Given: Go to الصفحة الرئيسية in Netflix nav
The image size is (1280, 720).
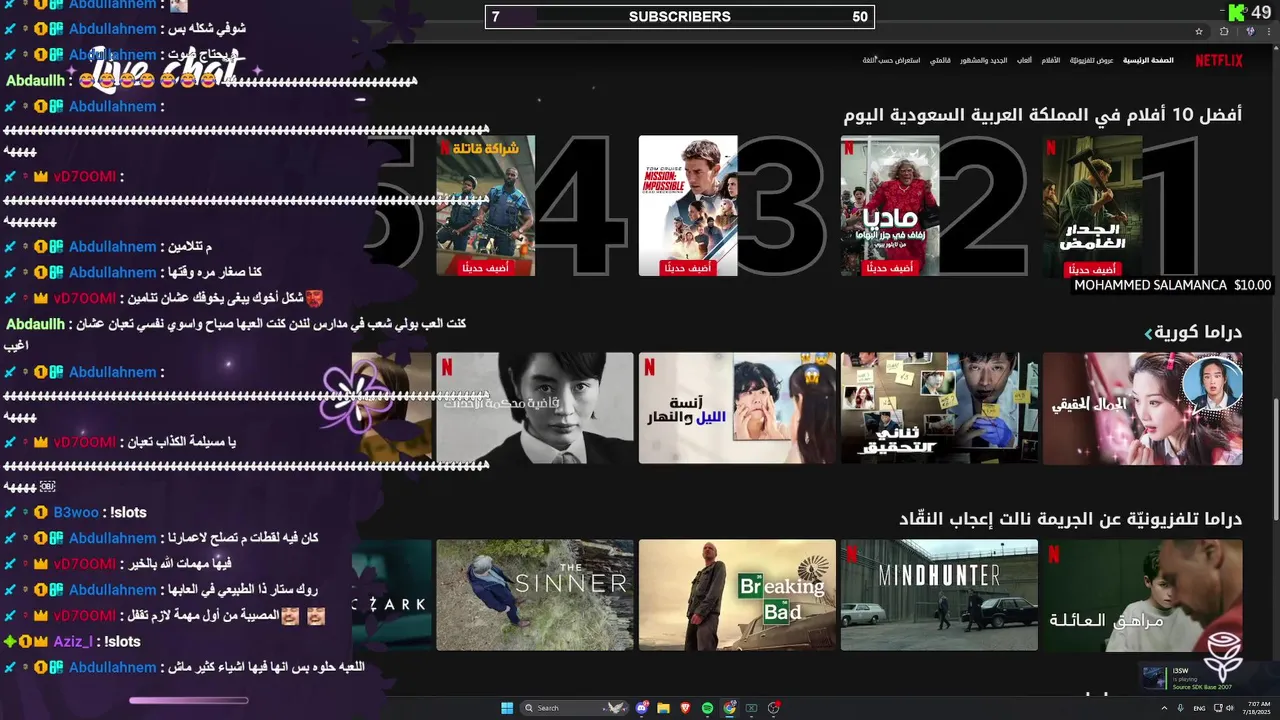Looking at the screenshot, I should click(x=1148, y=60).
